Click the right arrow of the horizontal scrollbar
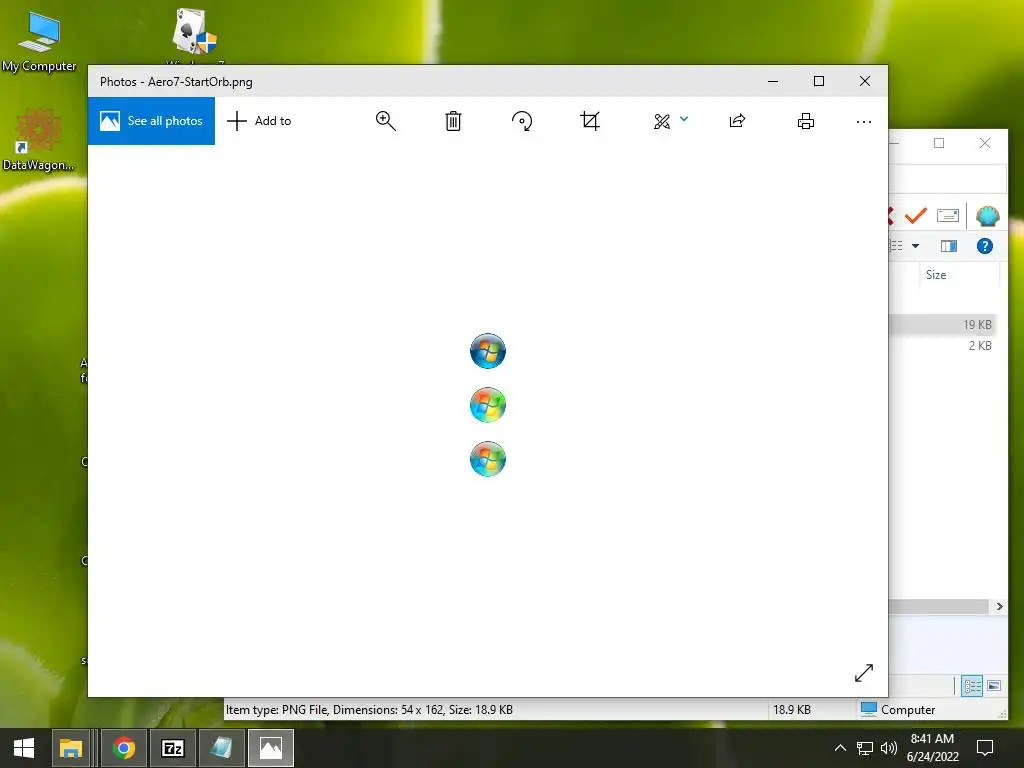 tap(999, 607)
